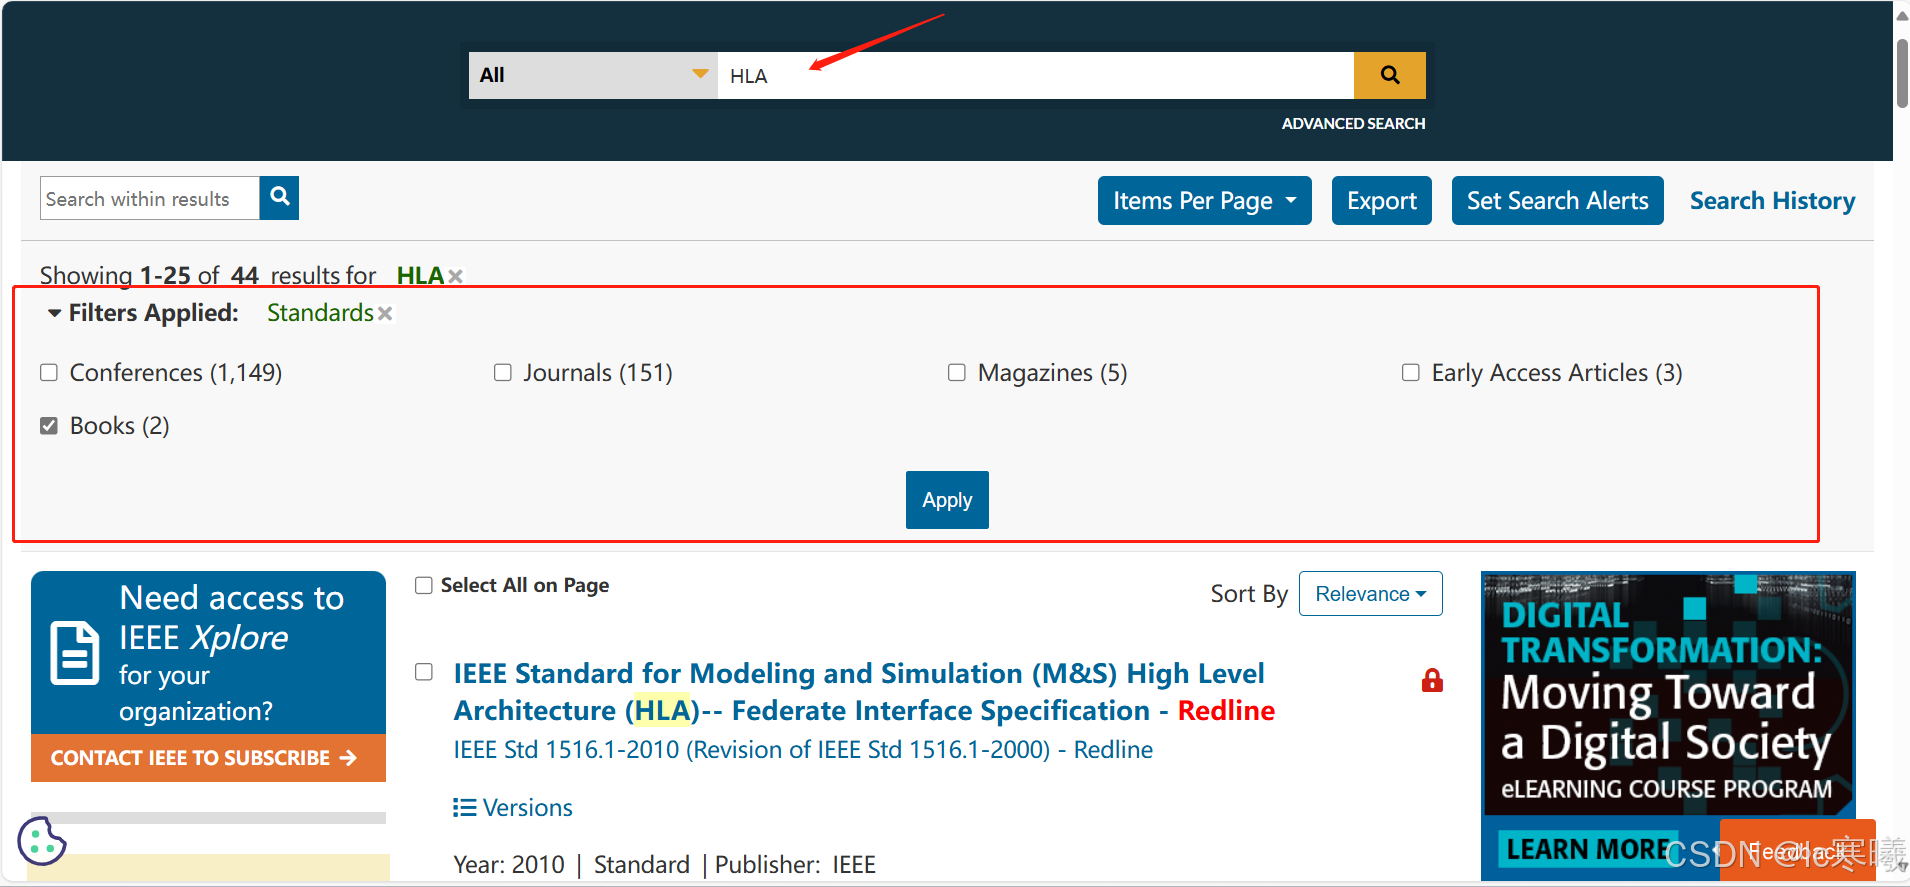Collapse the Filters Applied section
Viewport: 1910px width, 887px height.
pos(55,313)
